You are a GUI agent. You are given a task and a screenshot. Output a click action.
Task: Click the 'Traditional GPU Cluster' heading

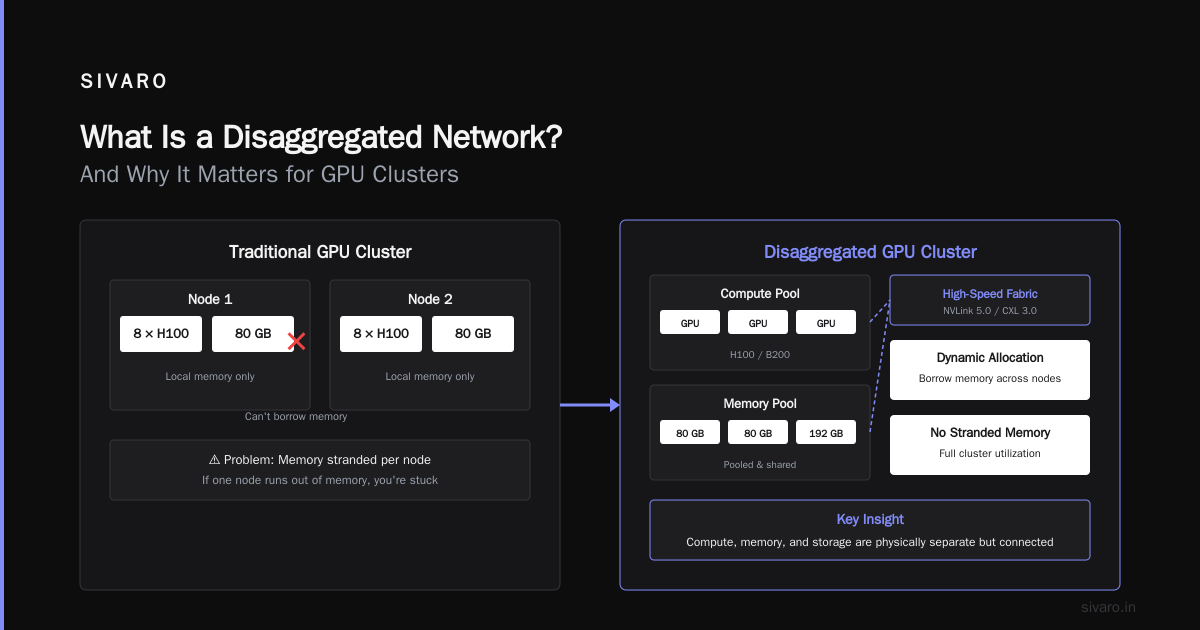(320, 252)
